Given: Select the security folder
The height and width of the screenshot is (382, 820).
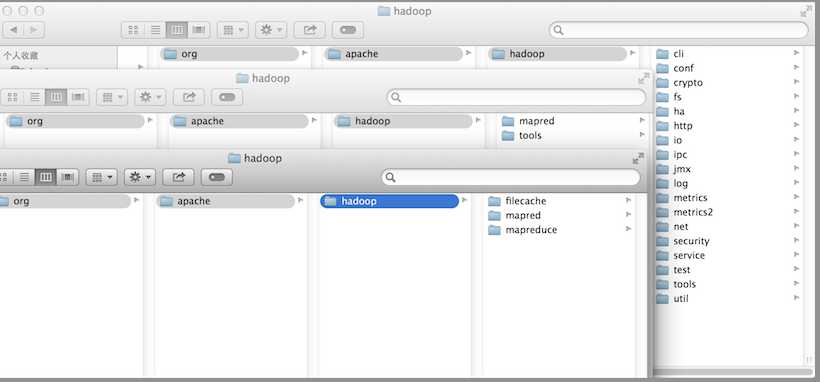Looking at the screenshot, I should (x=728, y=241).
